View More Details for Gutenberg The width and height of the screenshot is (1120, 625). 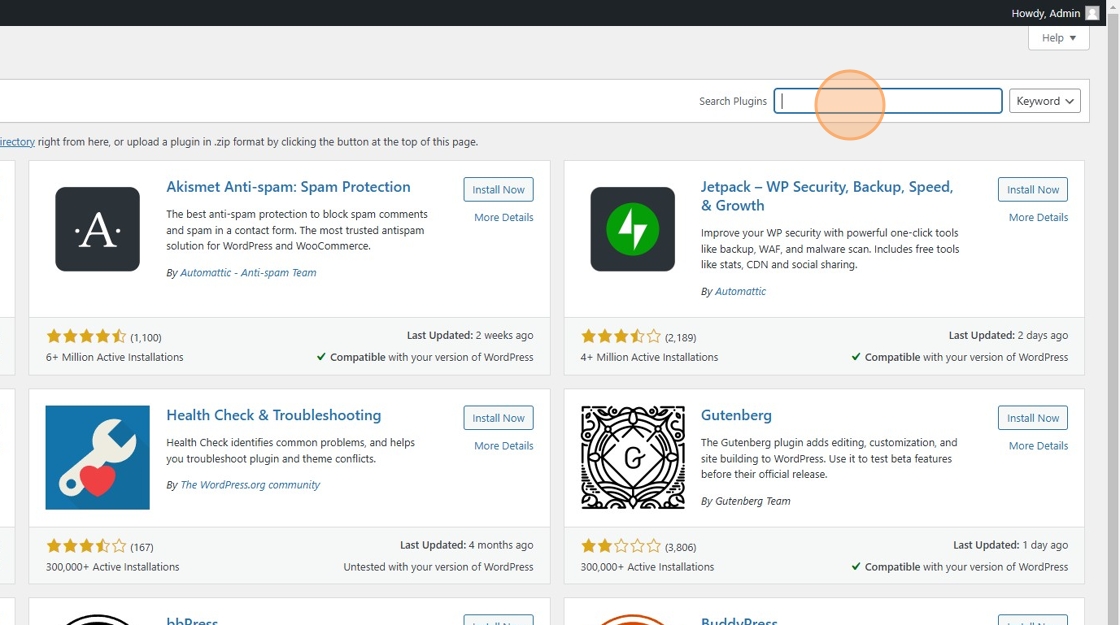pyautogui.click(x=1039, y=446)
